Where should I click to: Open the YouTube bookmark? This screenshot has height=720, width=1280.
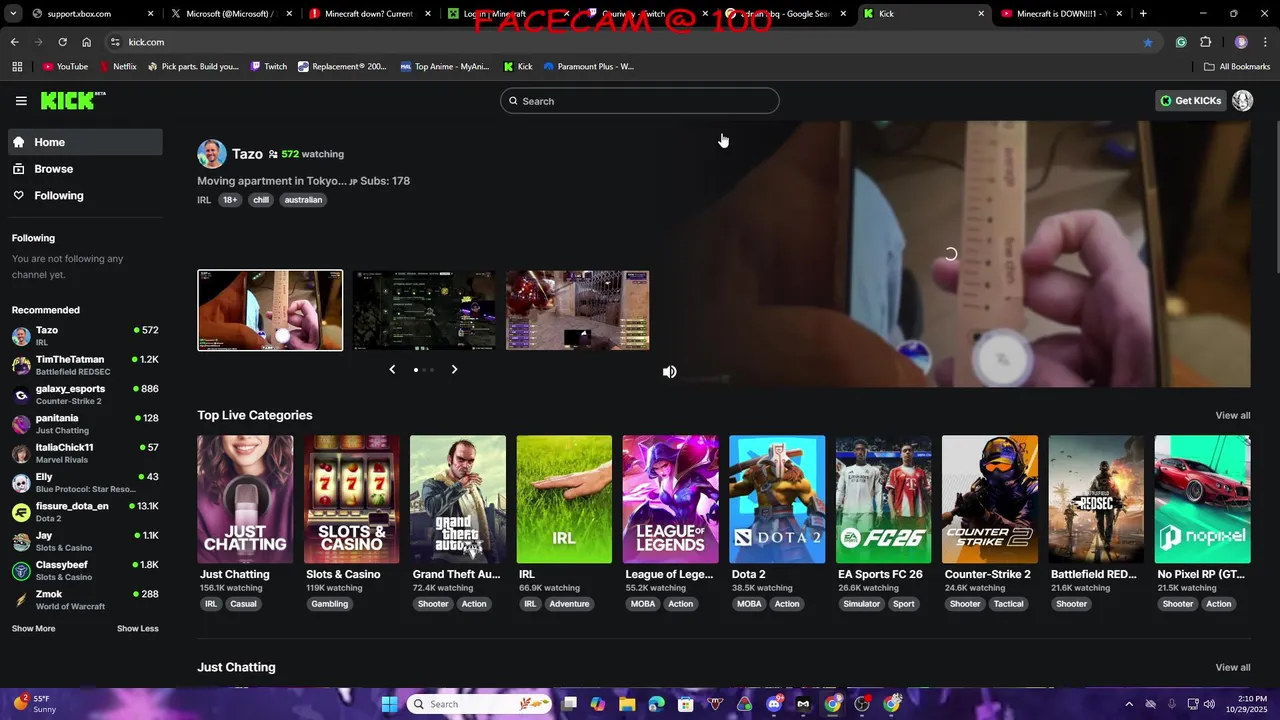click(x=65, y=67)
